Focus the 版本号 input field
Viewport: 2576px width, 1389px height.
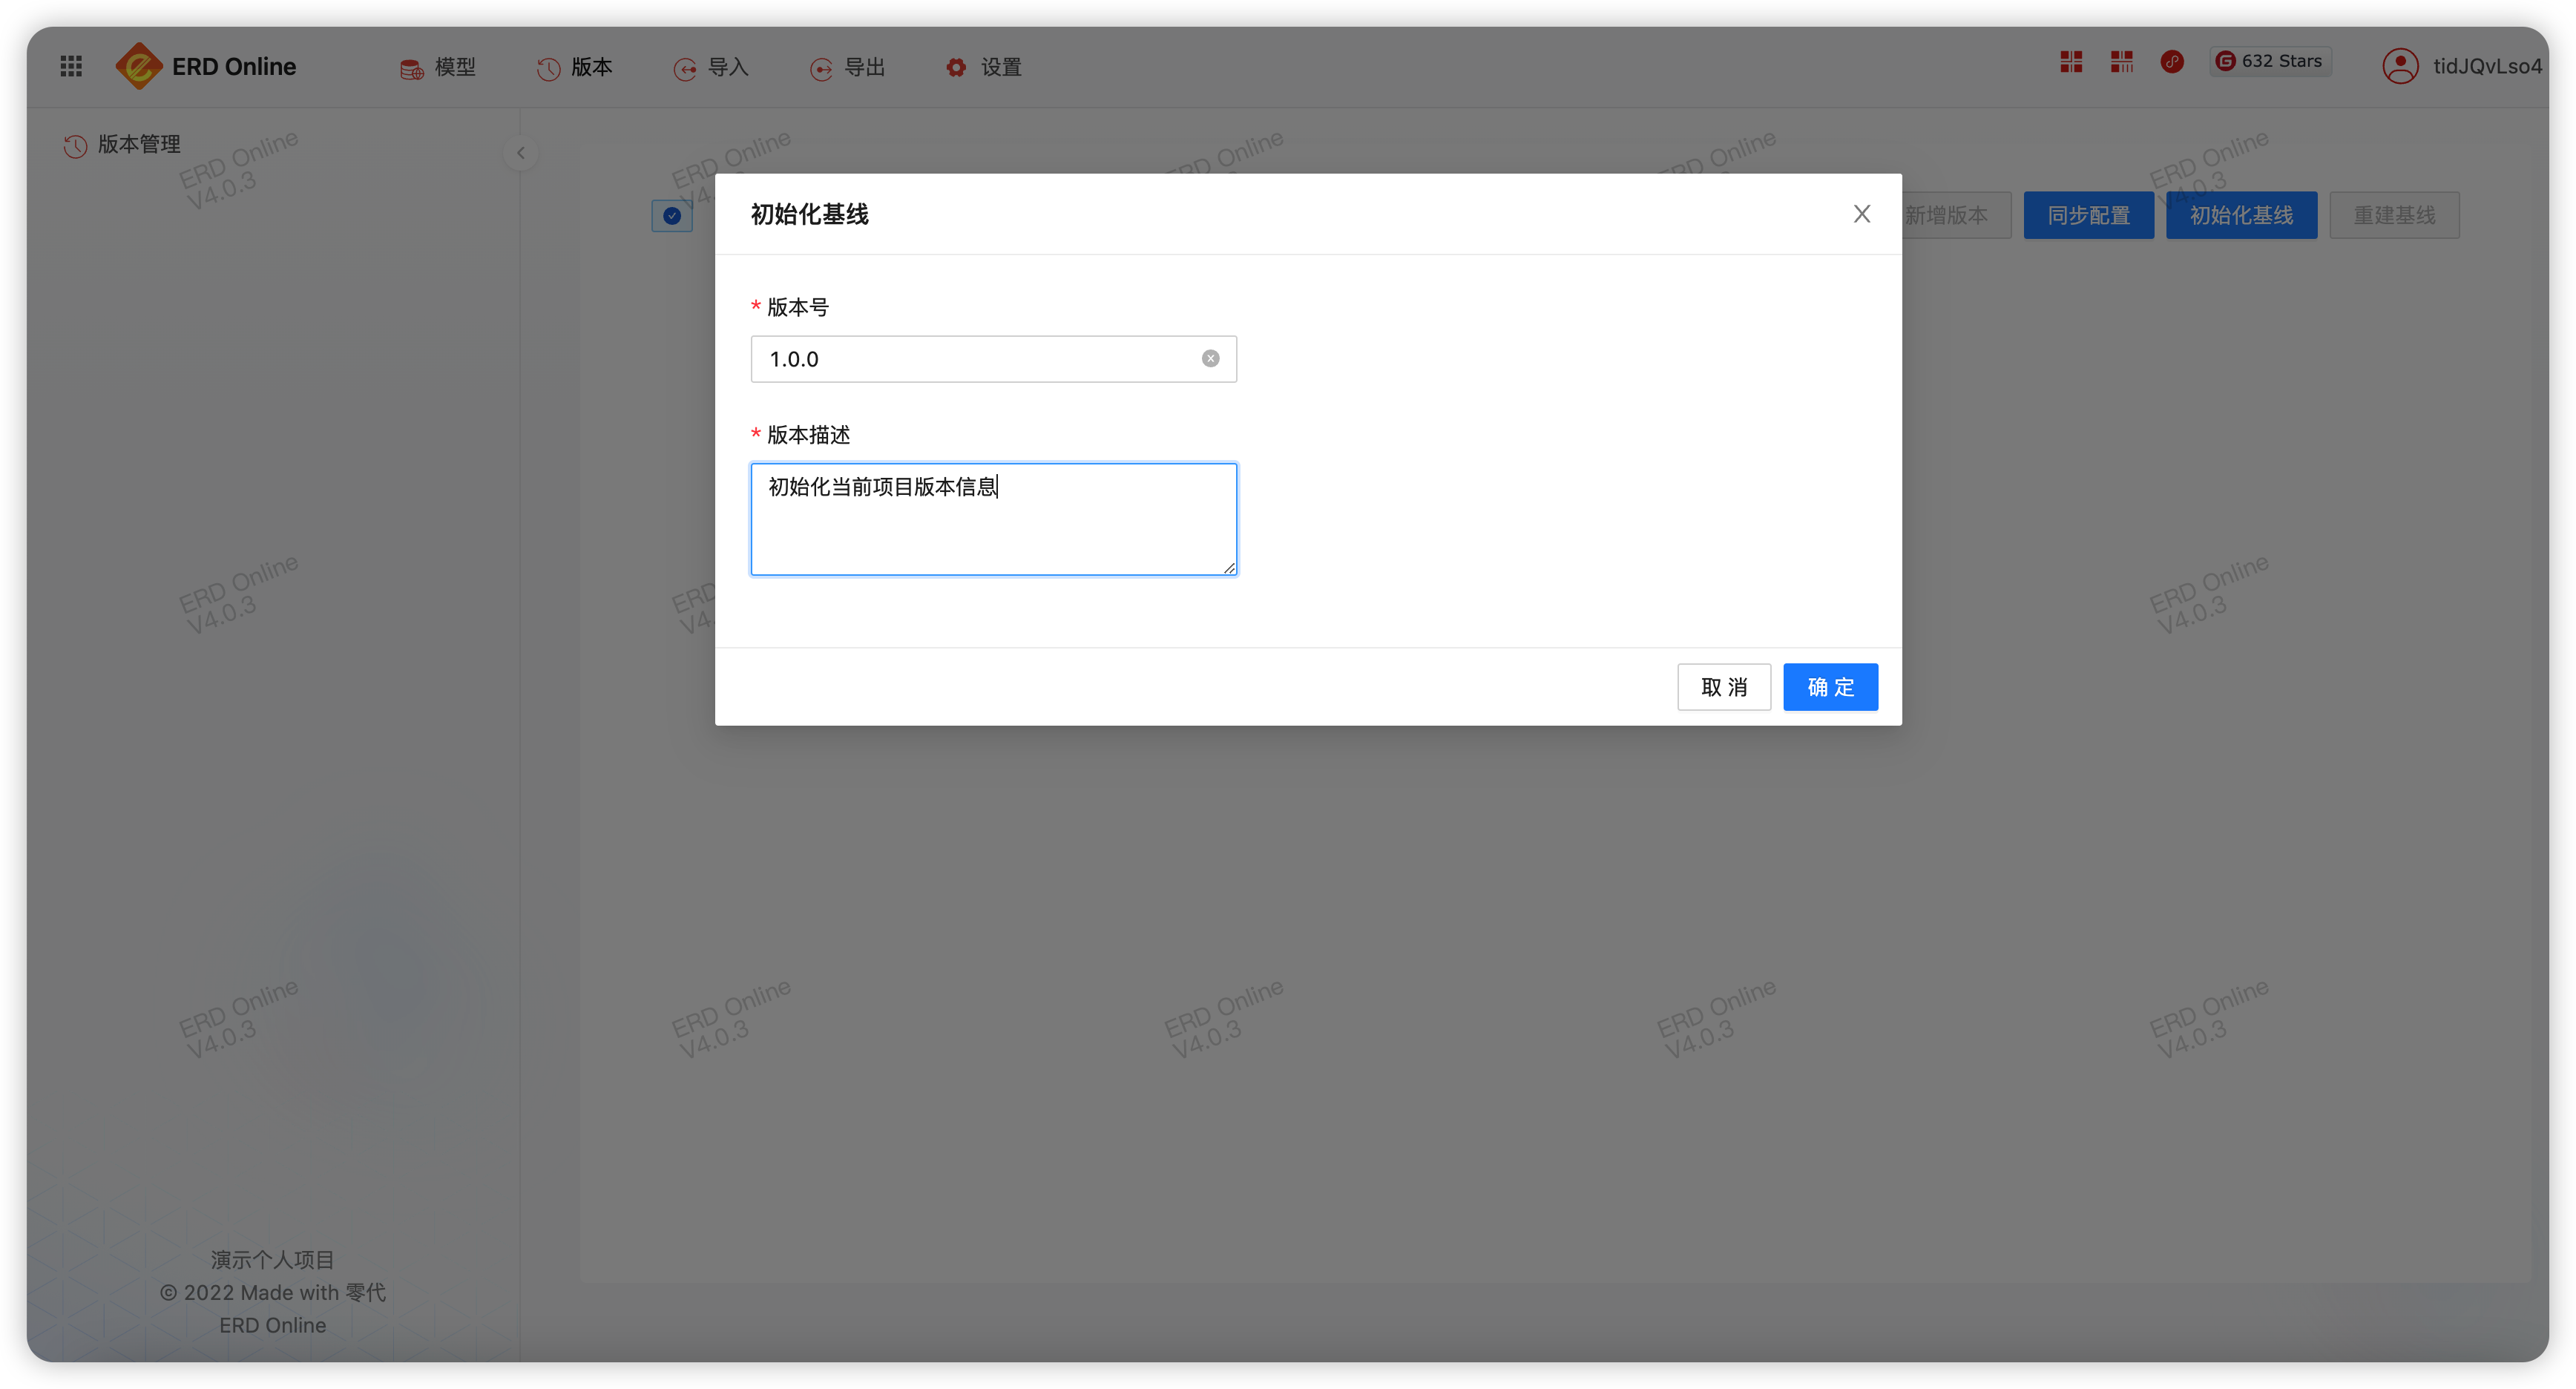(994, 359)
